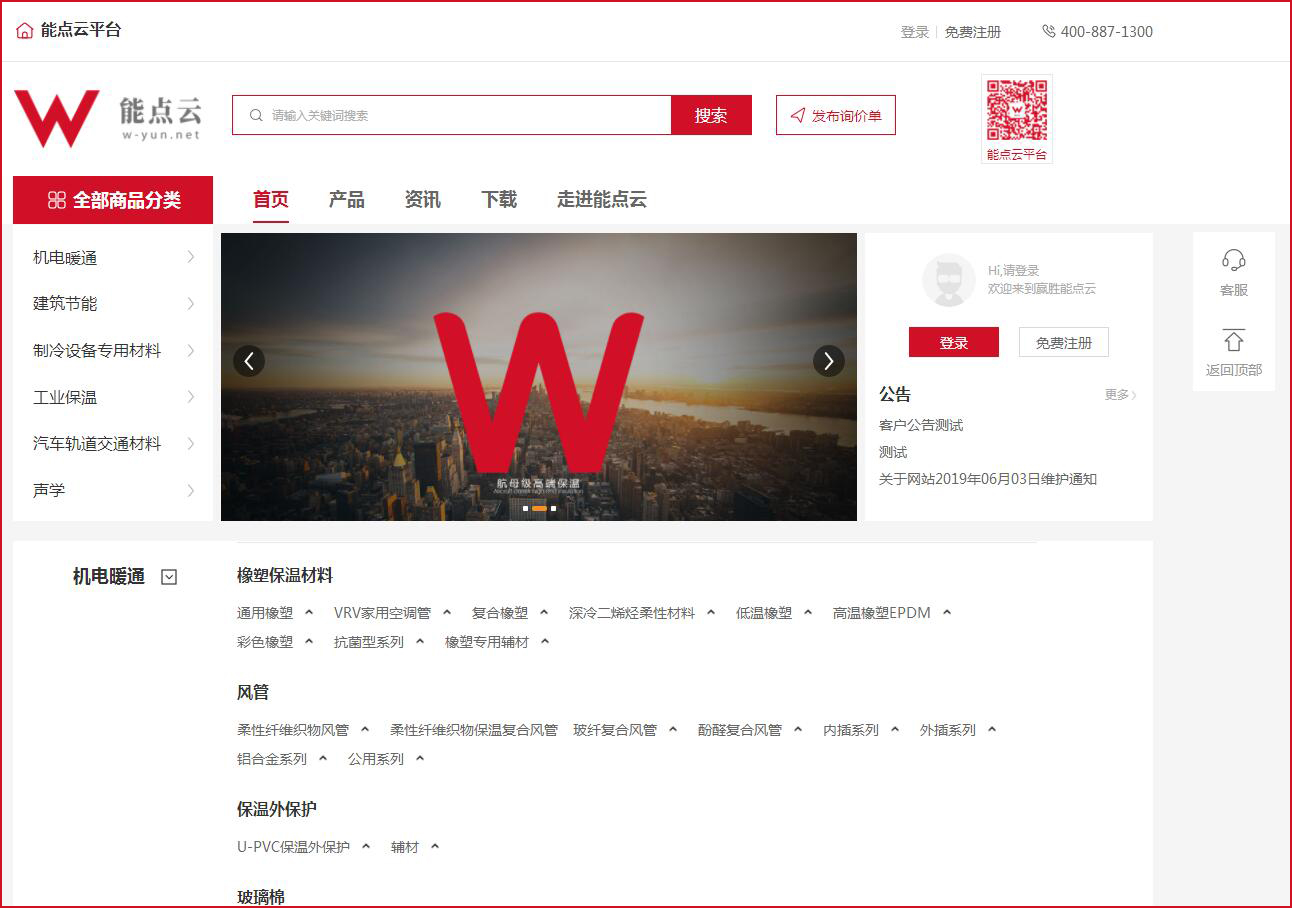Switch to the 产品 tab
Screen dimensions: 1292x908
(x=346, y=200)
